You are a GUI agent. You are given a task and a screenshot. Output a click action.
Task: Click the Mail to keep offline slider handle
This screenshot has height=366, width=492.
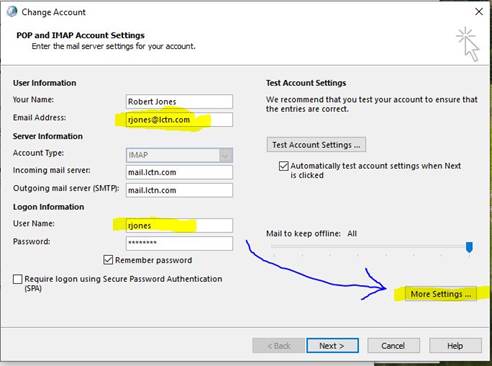coord(469,247)
